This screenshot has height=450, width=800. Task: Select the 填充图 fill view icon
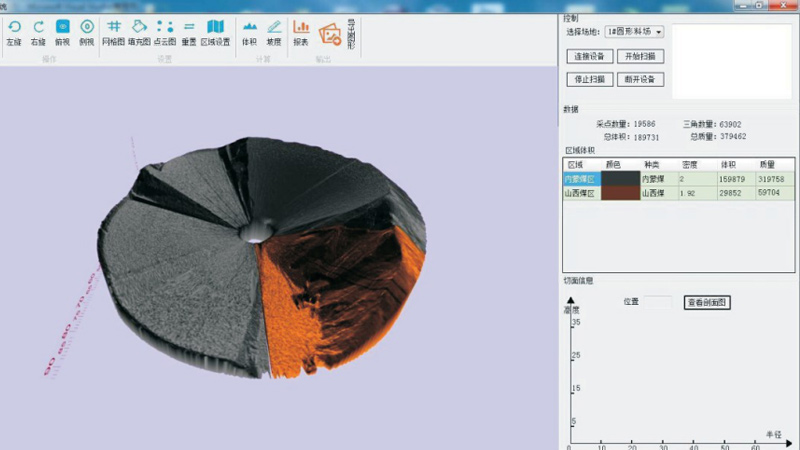pyautogui.click(x=140, y=28)
